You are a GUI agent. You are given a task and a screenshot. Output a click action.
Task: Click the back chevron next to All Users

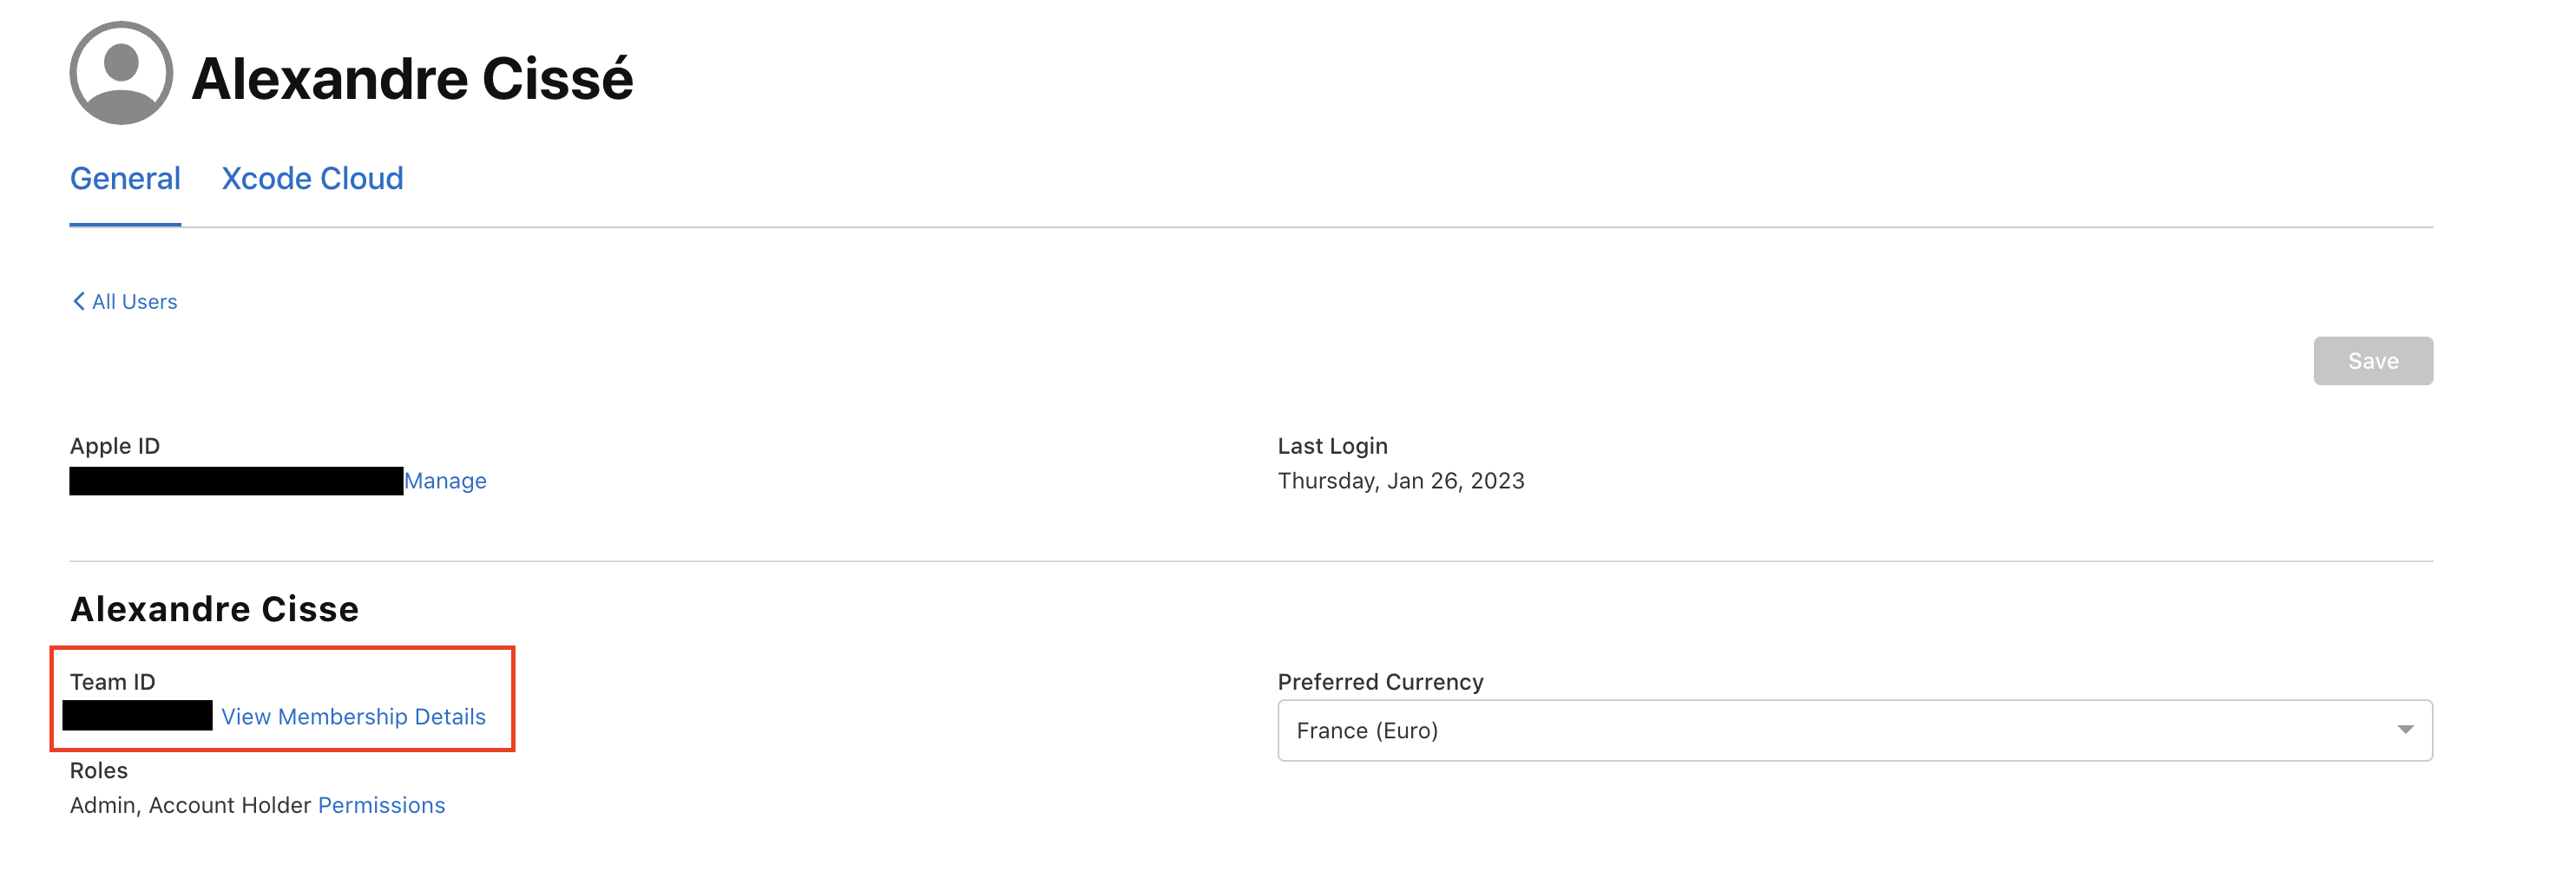pos(79,300)
